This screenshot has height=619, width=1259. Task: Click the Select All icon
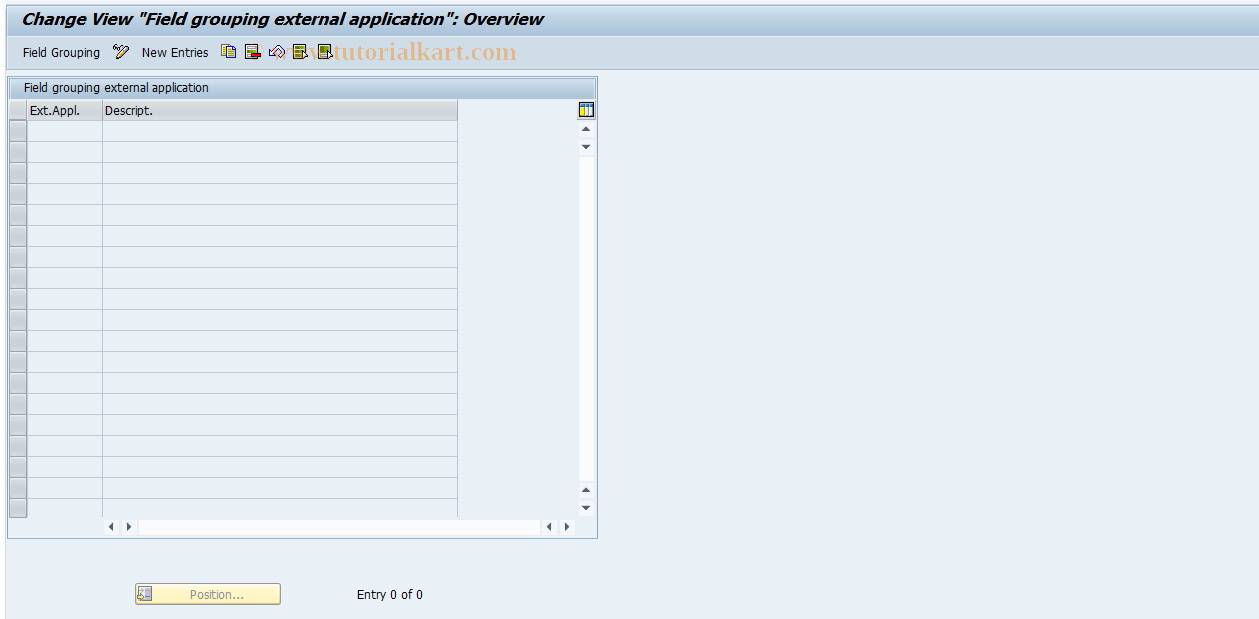point(300,52)
